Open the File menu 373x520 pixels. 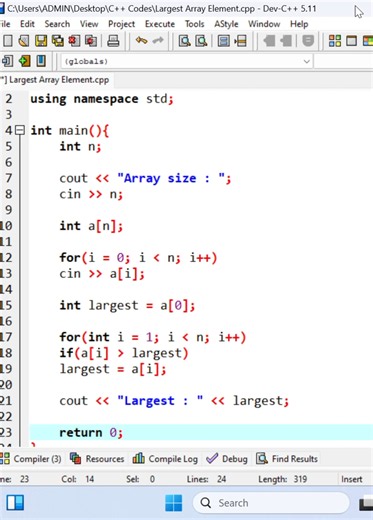pyautogui.click(x=5, y=24)
